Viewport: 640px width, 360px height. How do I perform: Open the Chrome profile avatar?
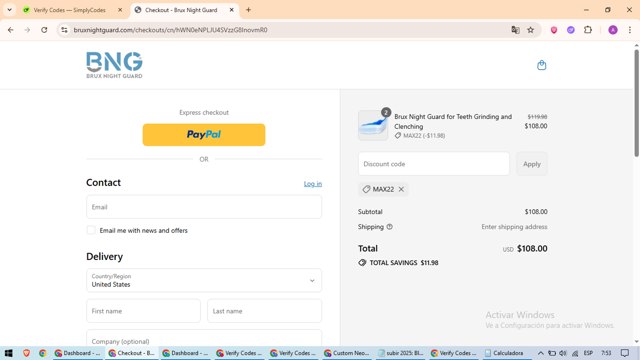[613, 30]
